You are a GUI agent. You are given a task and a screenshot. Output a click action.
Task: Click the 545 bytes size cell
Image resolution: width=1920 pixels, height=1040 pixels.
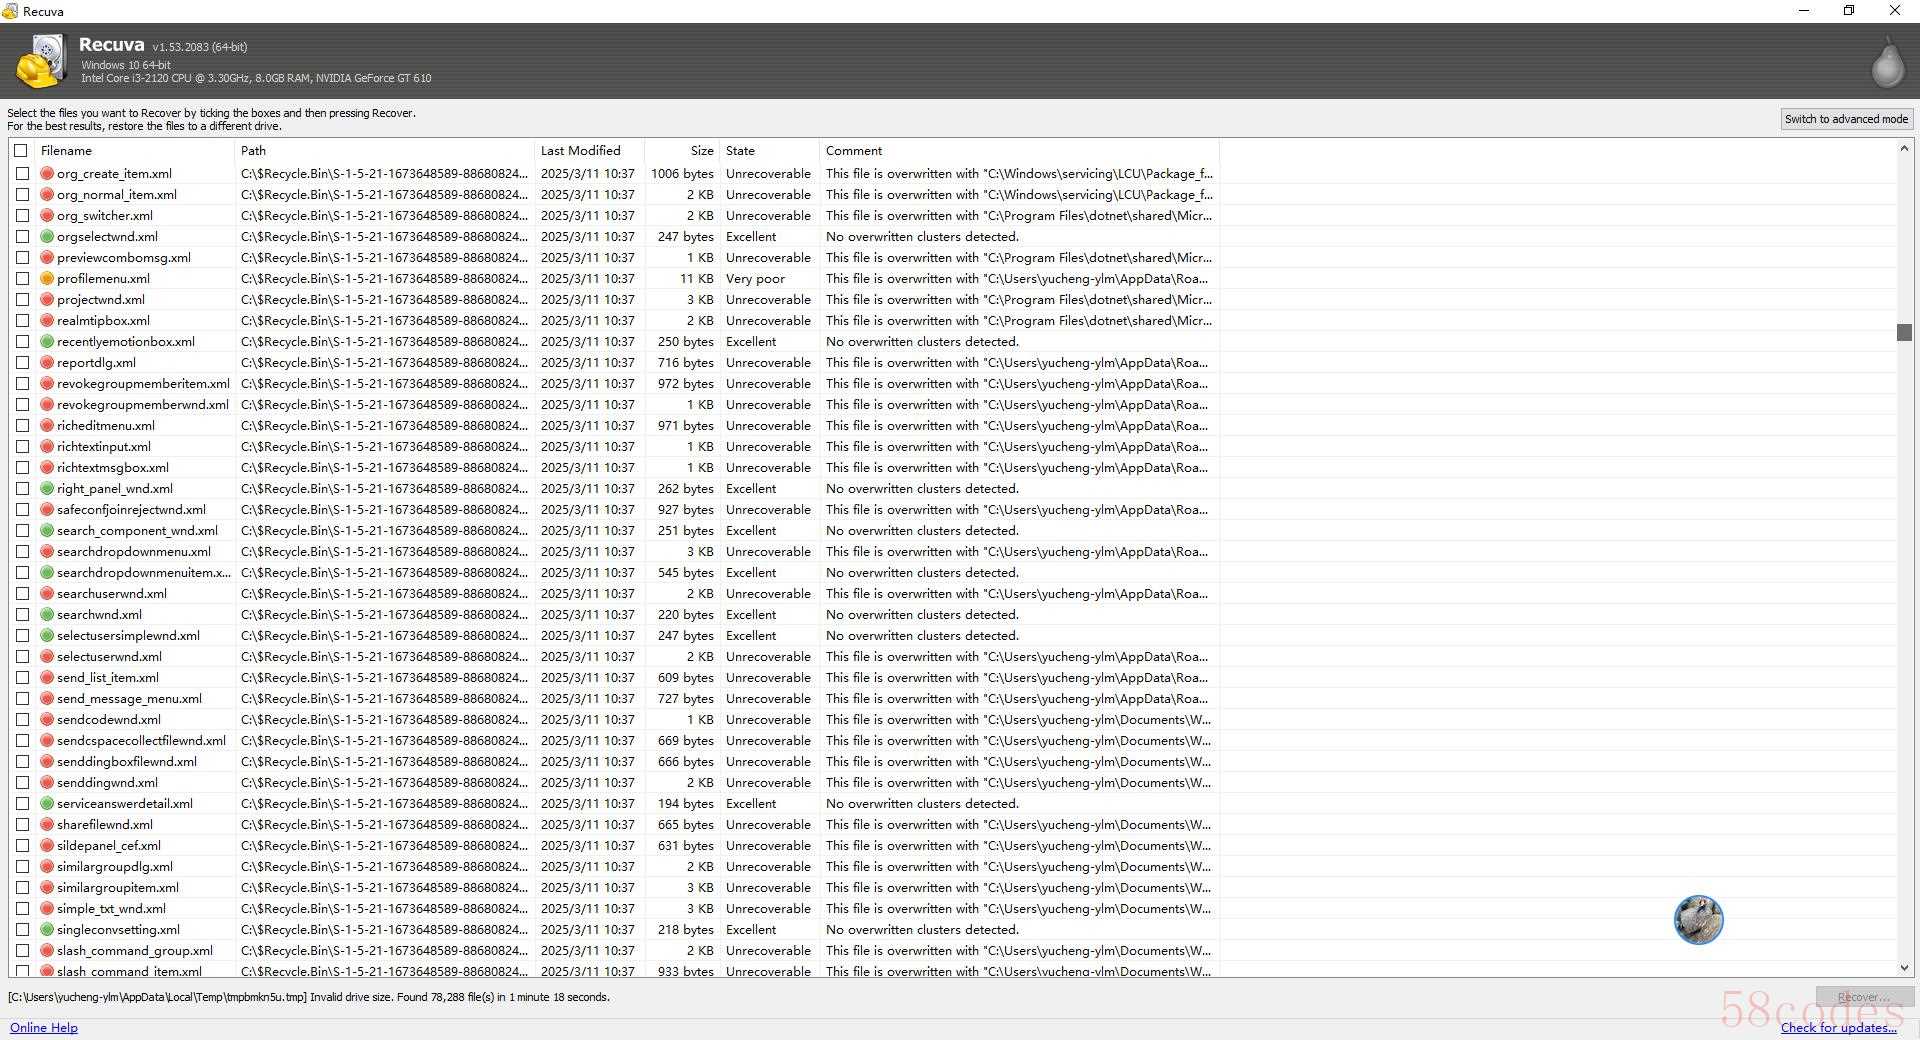[686, 573]
